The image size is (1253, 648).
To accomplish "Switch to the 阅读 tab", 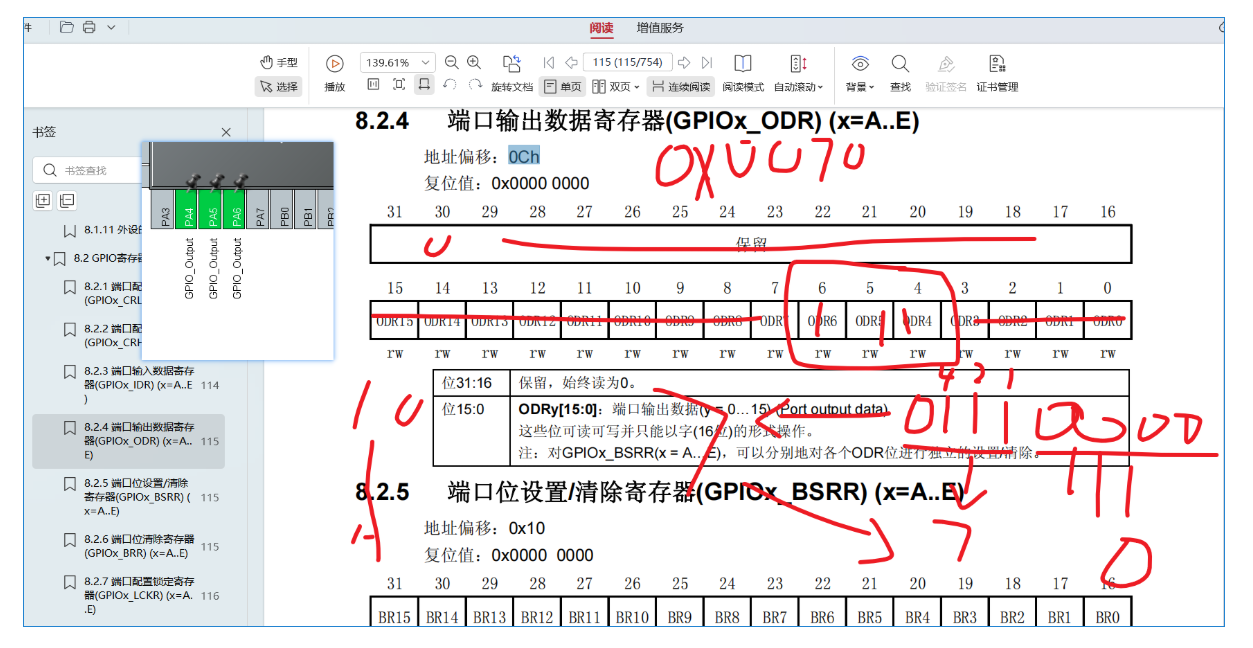I will pyautogui.click(x=601, y=28).
